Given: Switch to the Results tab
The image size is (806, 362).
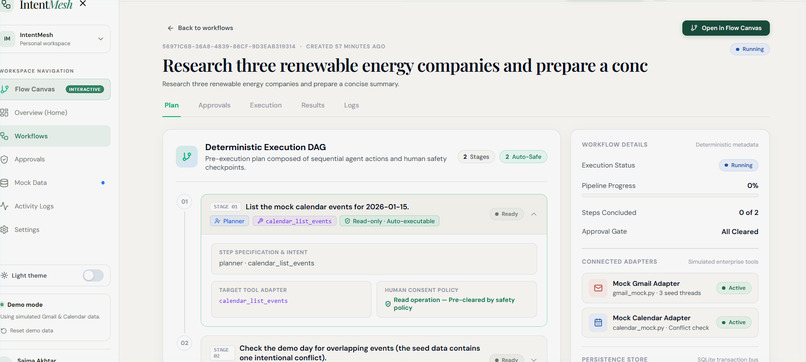Looking at the screenshot, I should click(x=313, y=105).
